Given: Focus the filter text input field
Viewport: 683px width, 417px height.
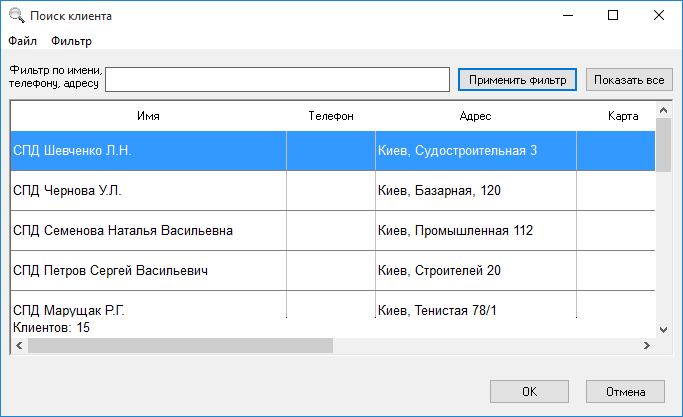Looking at the screenshot, I should [x=277, y=79].
